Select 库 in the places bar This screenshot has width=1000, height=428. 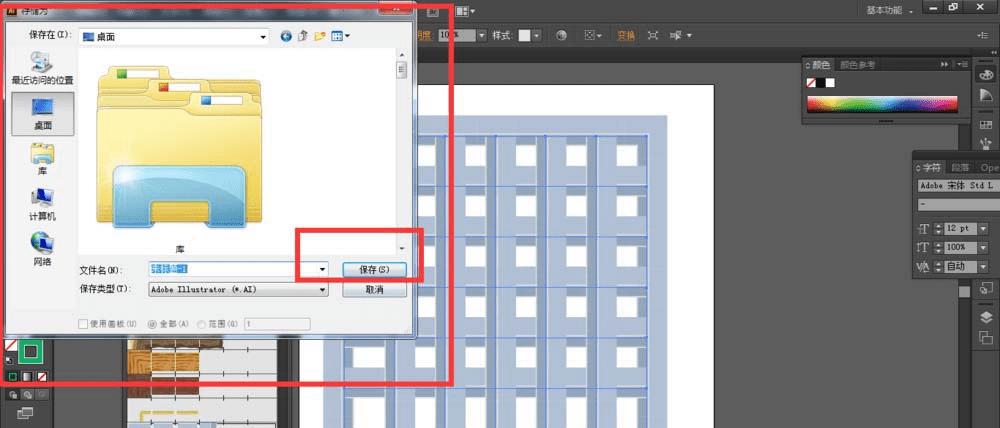pos(43,159)
